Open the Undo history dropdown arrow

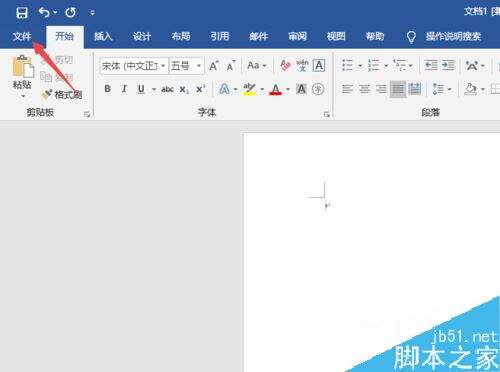coord(55,13)
